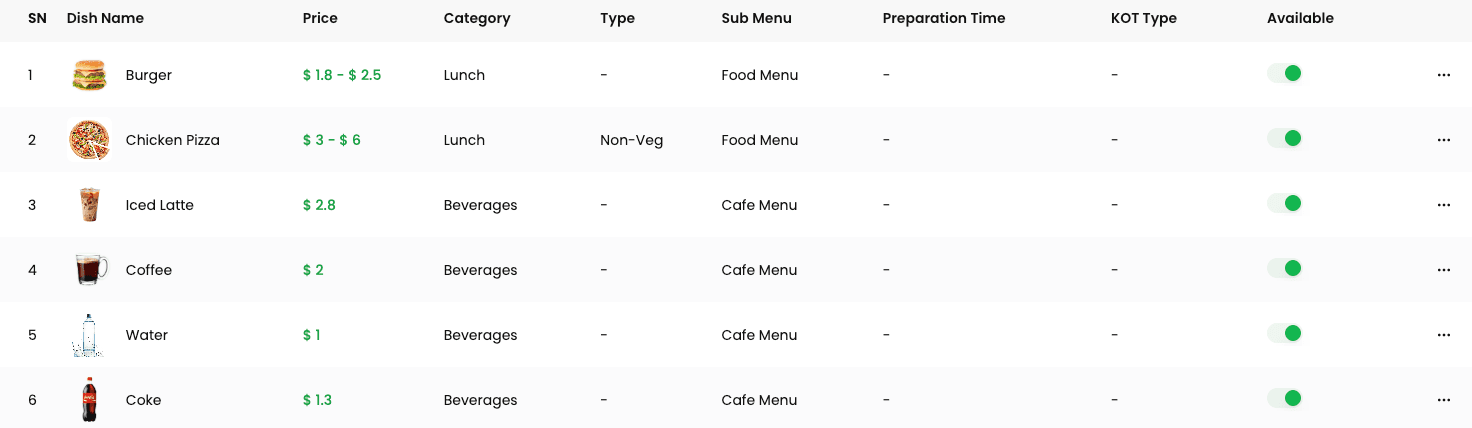This screenshot has height=428, width=1472.
Task: Open the three-dot menu for Coffee
Action: (x=1443, y=270)
